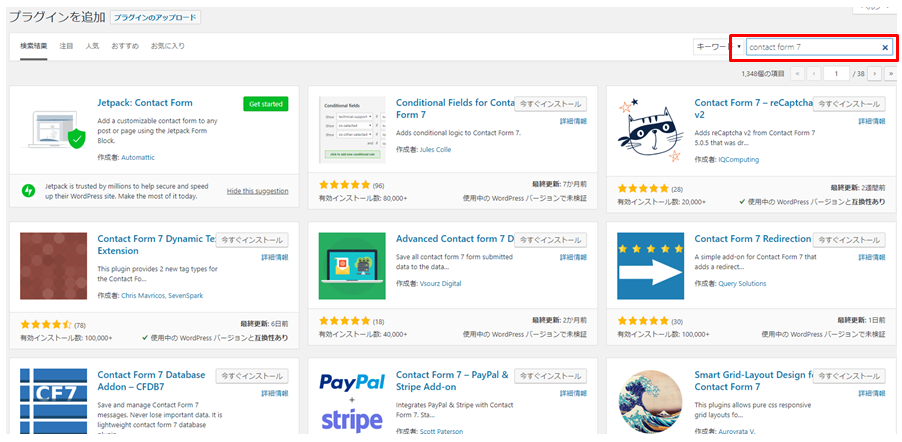Switch to the お気に入り tab

click(168, 46)
